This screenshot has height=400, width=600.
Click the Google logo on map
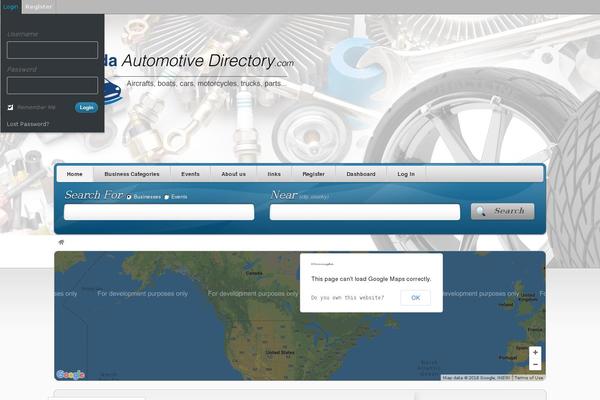click(70, 374)
